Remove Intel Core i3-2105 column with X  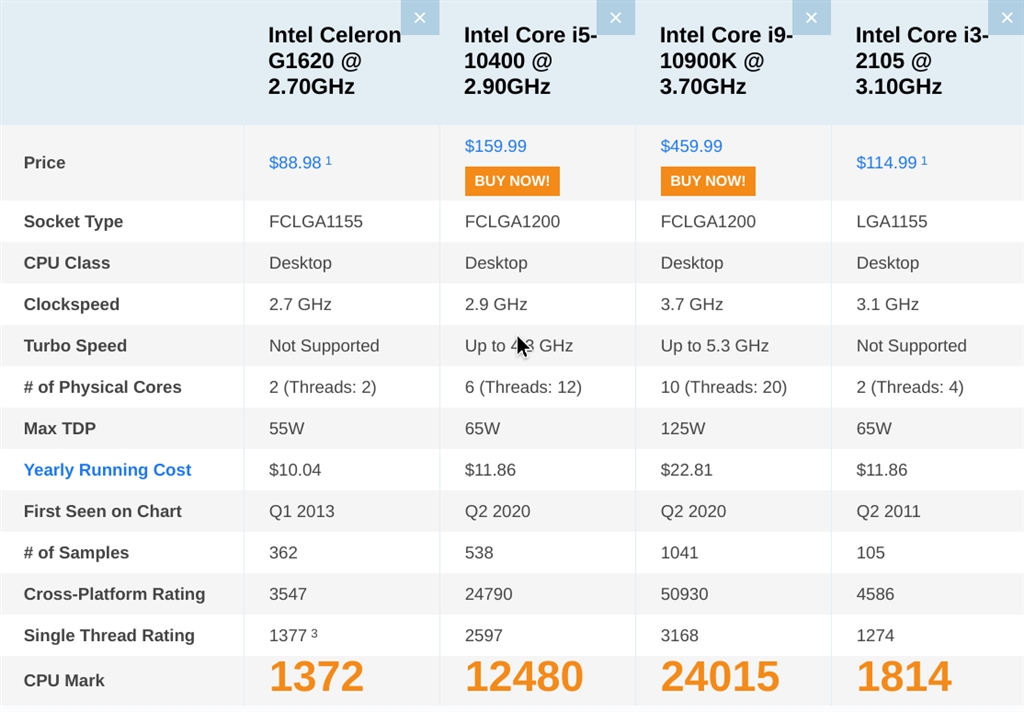click(x=1006, y=18)
